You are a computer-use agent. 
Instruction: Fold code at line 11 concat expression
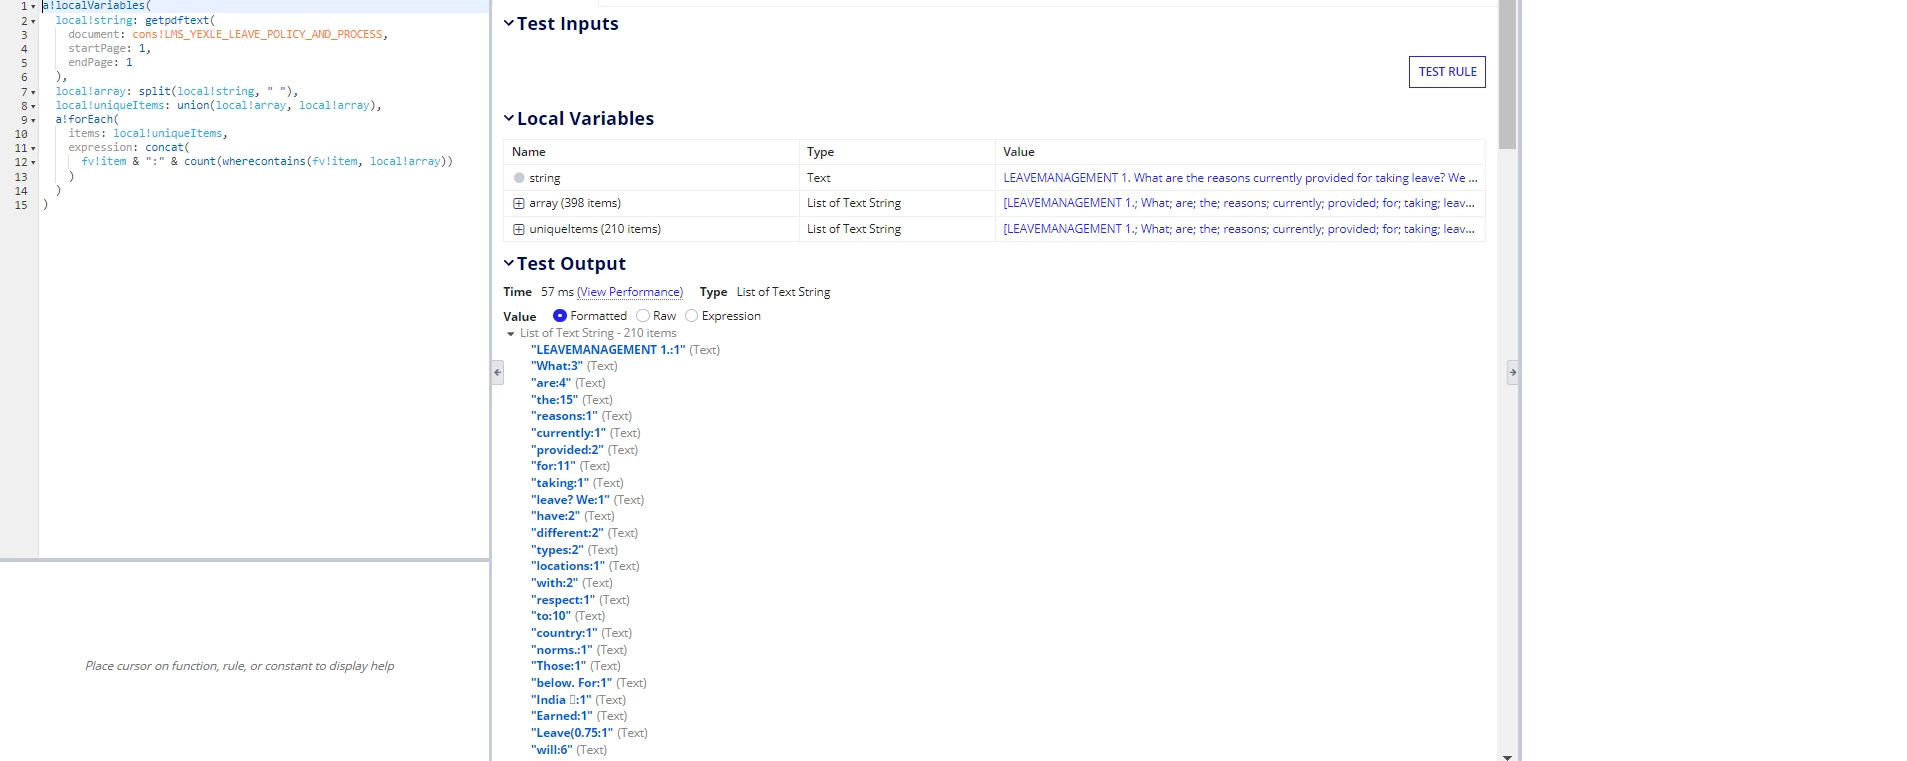(x=33, y=148)
